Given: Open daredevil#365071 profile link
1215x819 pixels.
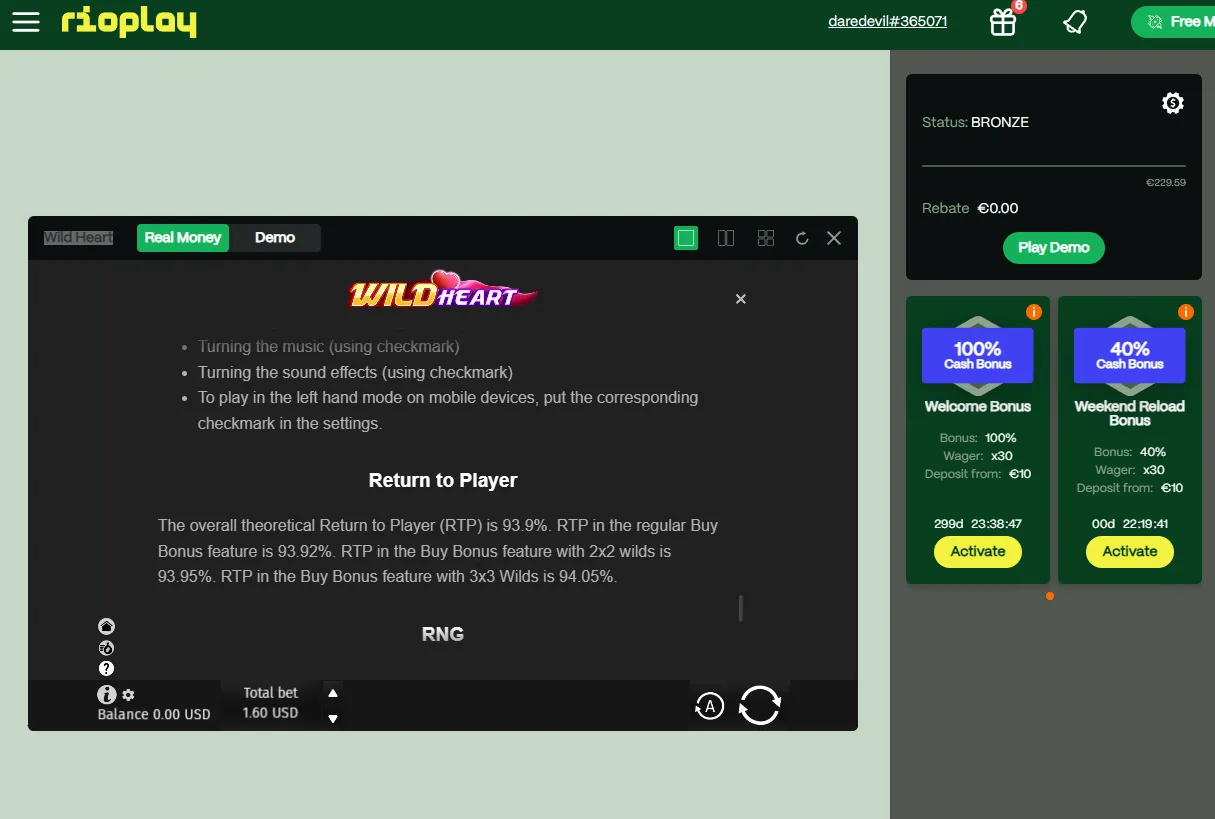Looking at the screenshot, I should (x=888, y=21).
